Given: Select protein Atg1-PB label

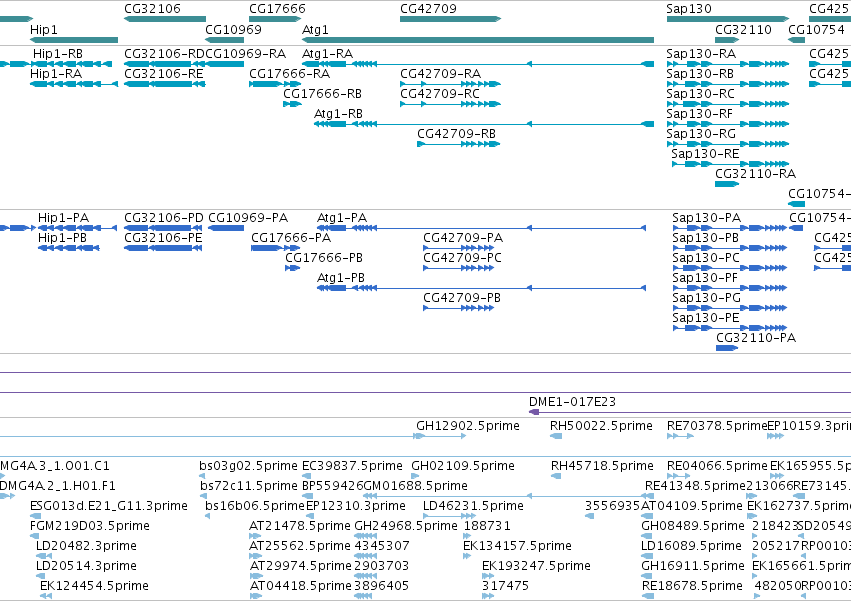Looking at the screenshot, I should click(x=340, y=278).
